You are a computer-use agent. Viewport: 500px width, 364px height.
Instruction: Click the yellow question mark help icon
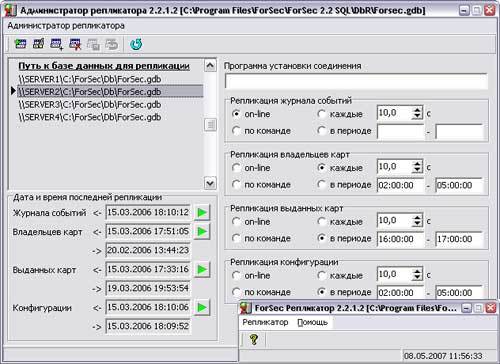(254, 339)
